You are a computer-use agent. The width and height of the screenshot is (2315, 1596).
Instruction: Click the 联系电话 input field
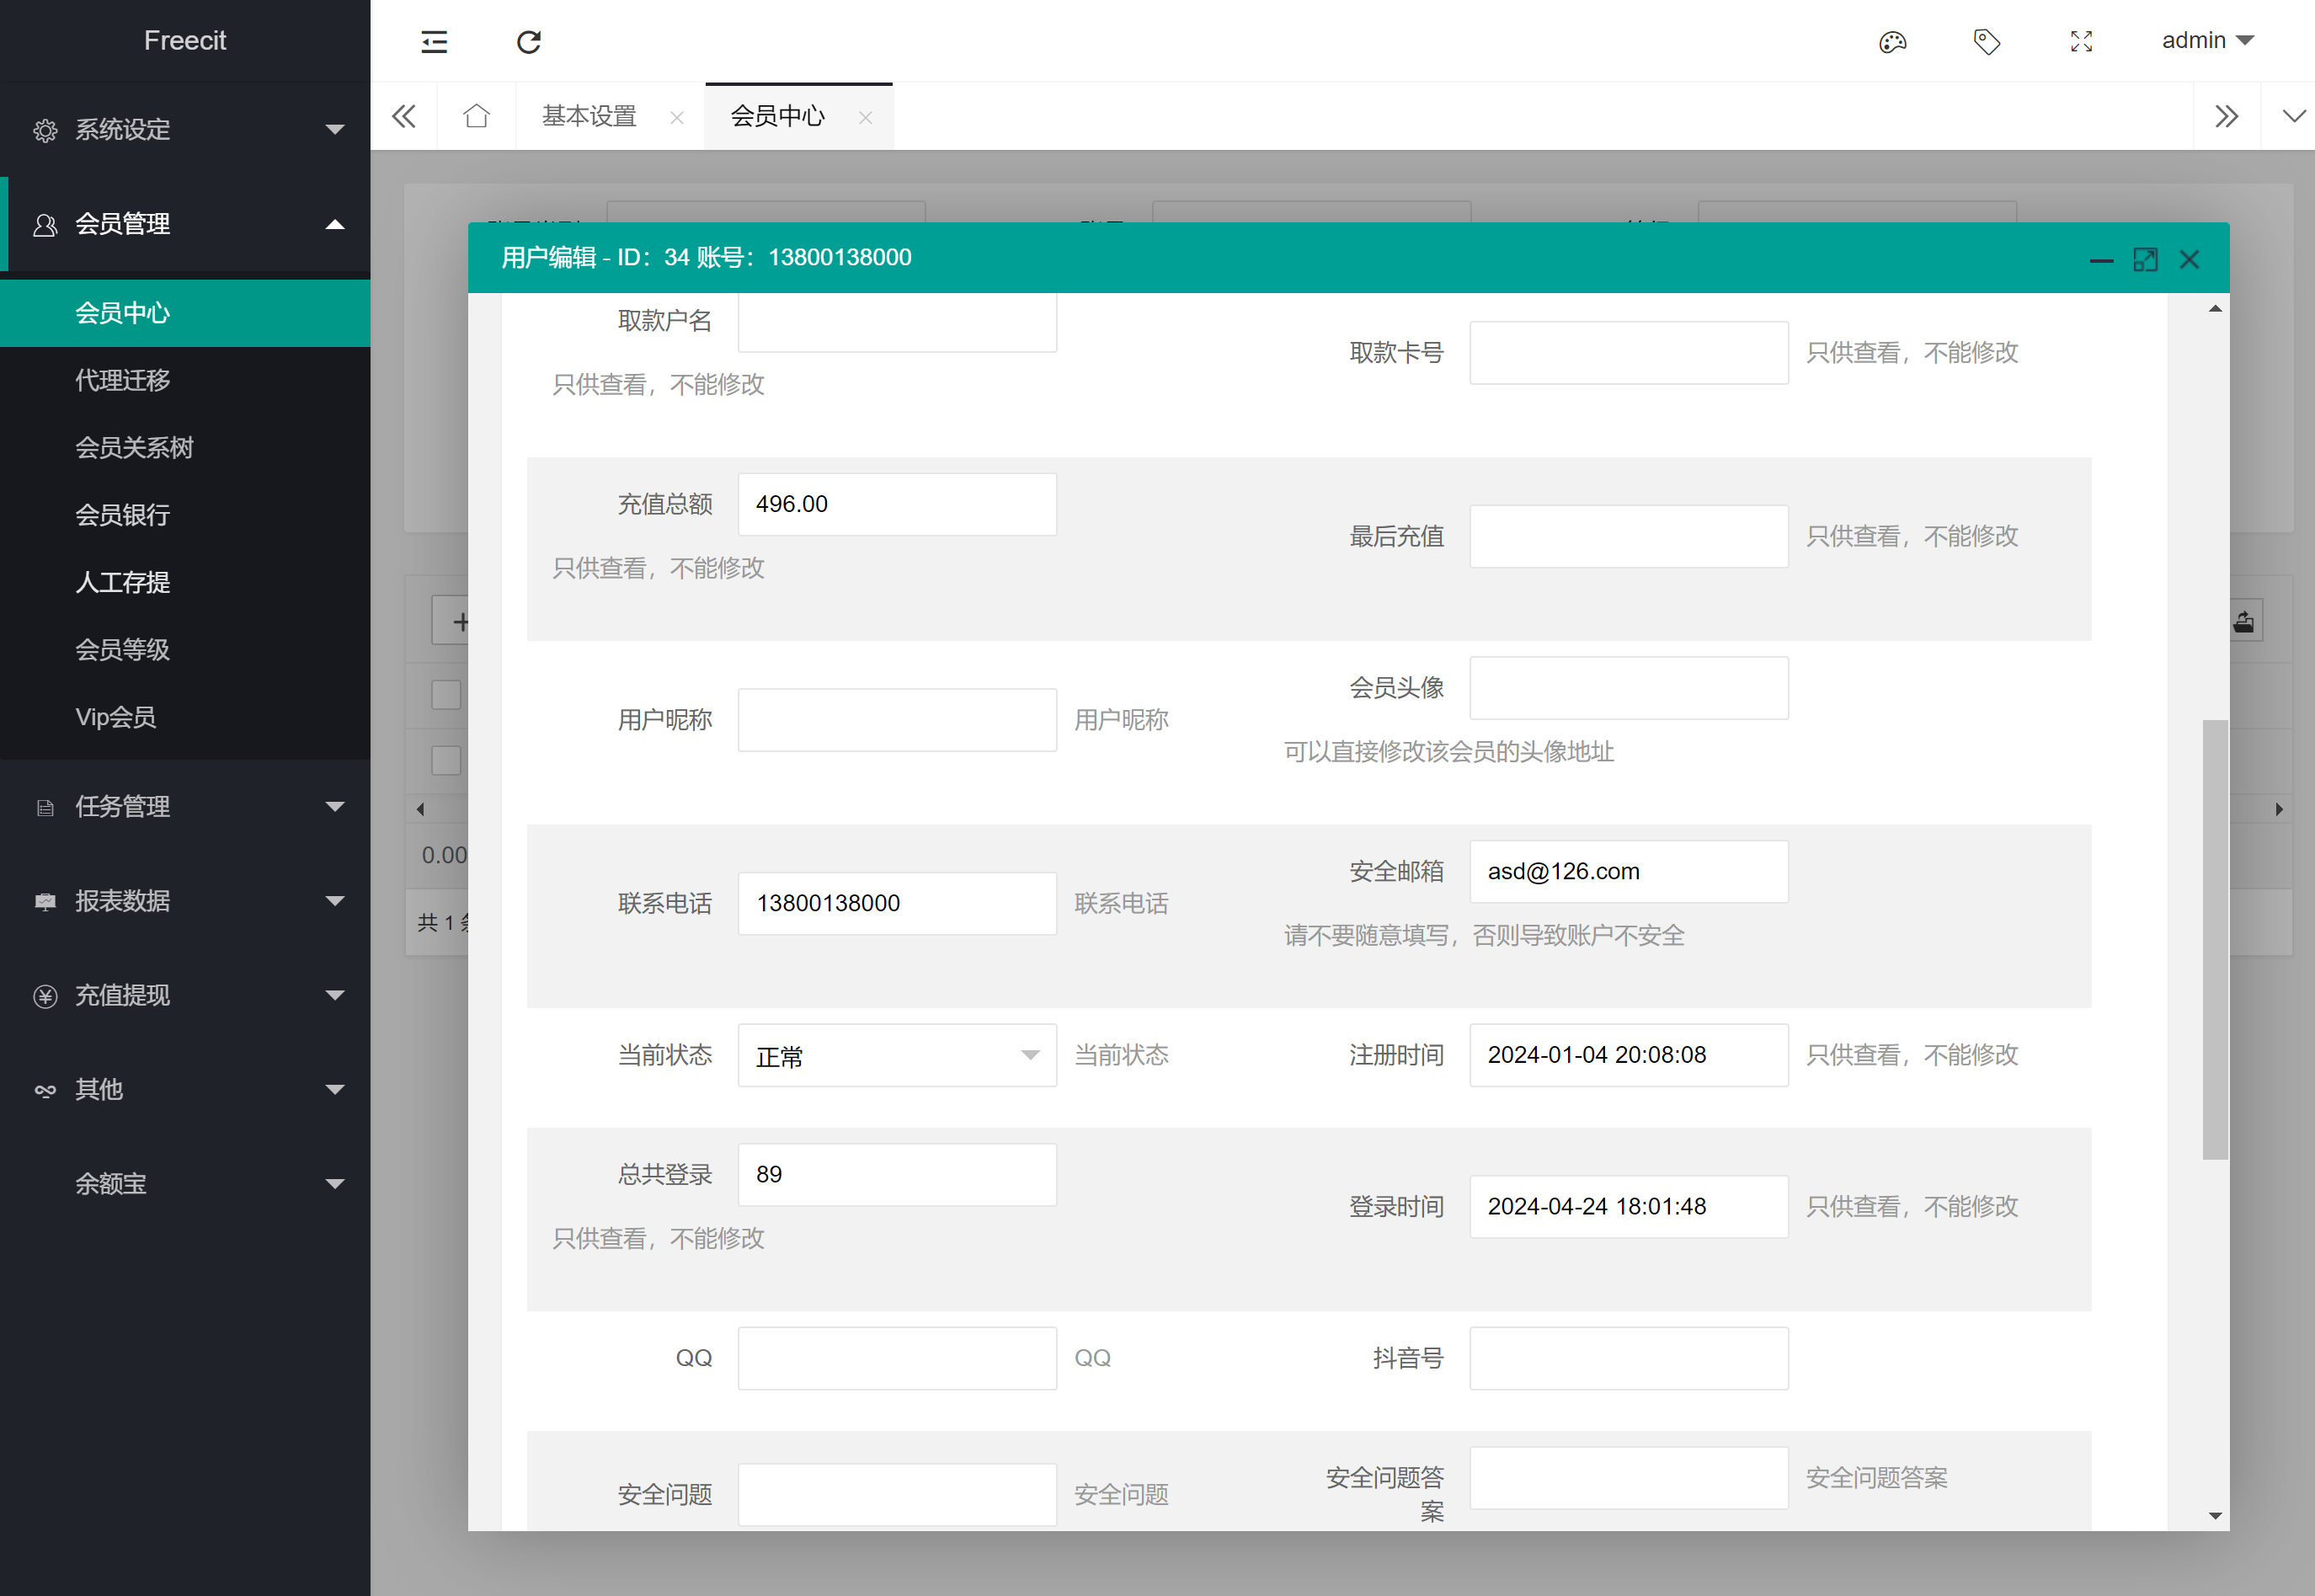pos(897,903)
